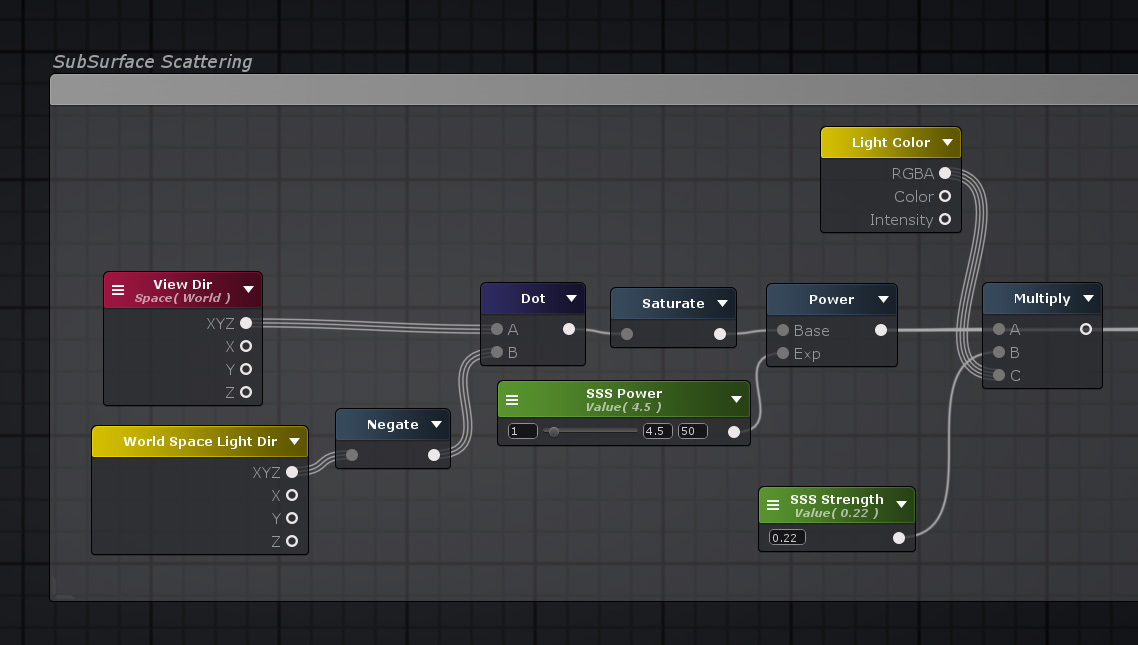
Task: Select the Multiply node title
Action: [x=1042, y=298]
